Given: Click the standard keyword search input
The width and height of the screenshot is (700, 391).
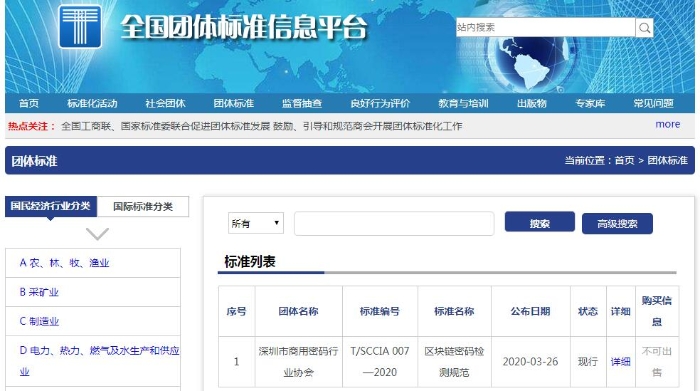Looking at the screenshot, I should click(394, 223).
